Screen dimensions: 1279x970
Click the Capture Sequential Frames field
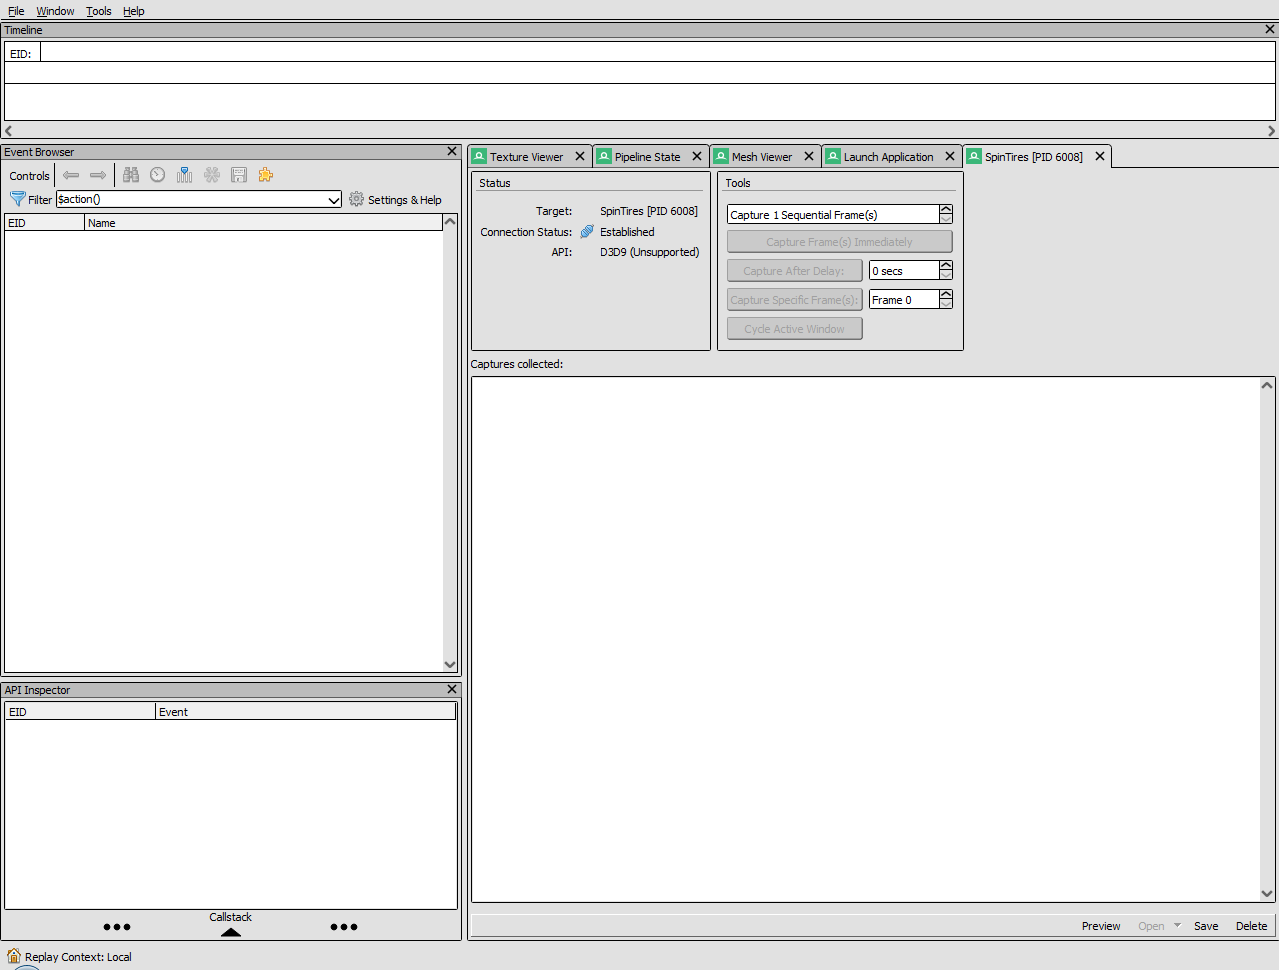point(833,214)
